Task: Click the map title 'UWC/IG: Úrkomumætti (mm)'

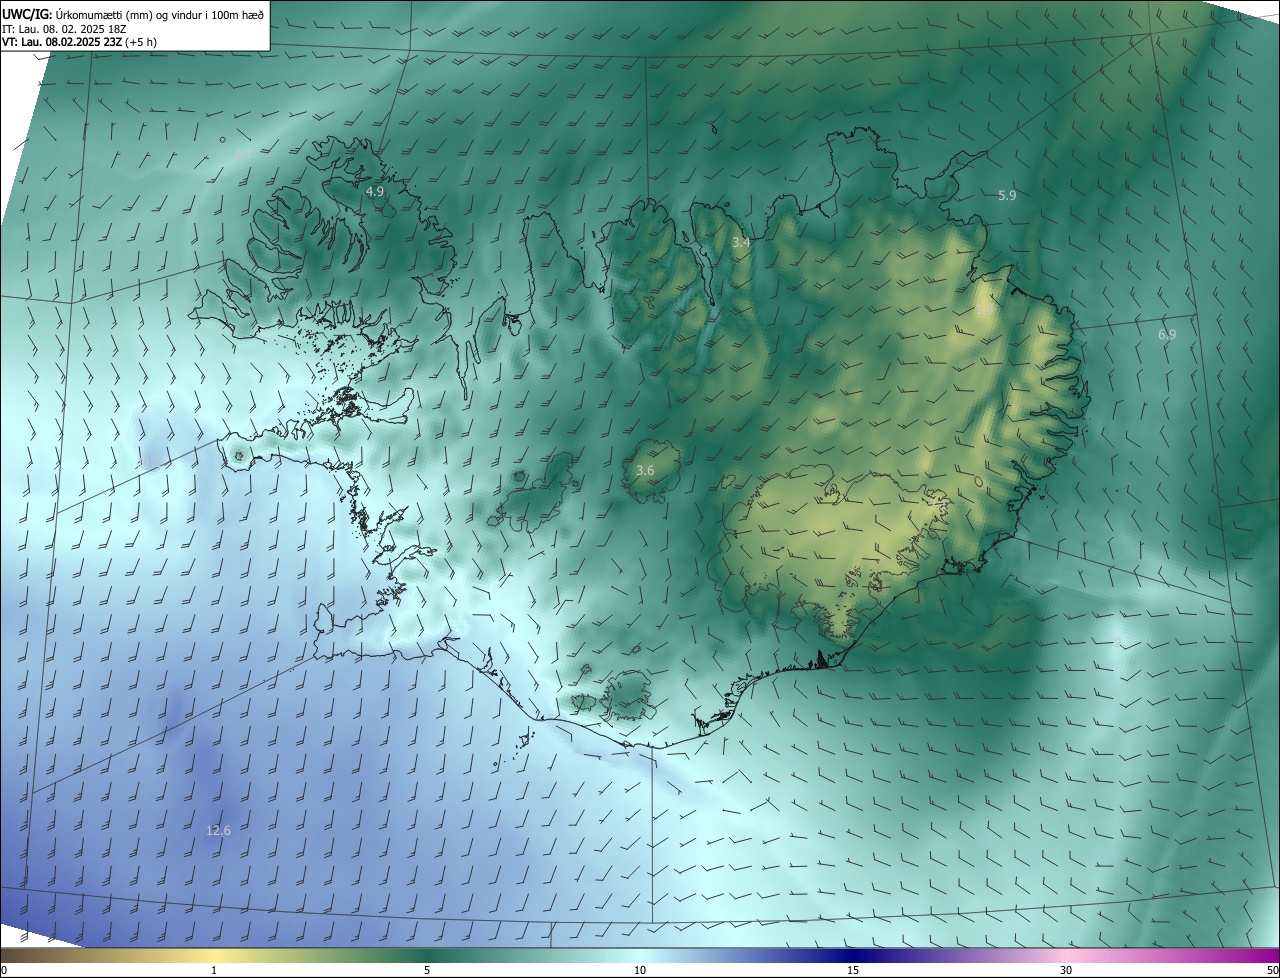Action: (x=78, y=14)
